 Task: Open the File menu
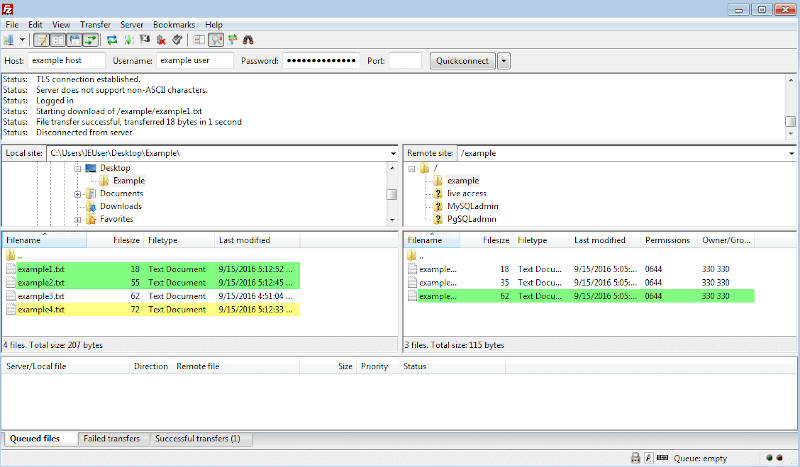12,24
